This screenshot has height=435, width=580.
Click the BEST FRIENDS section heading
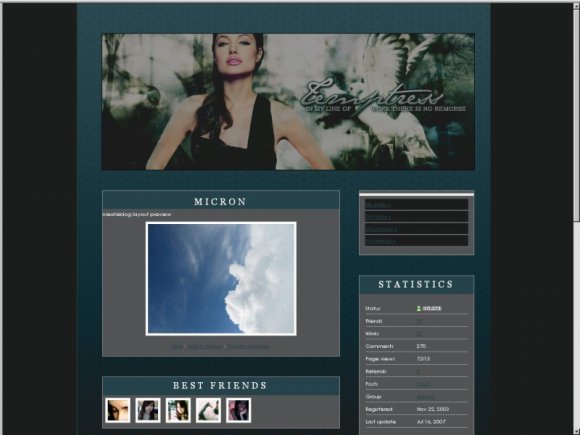coord(220,385)
